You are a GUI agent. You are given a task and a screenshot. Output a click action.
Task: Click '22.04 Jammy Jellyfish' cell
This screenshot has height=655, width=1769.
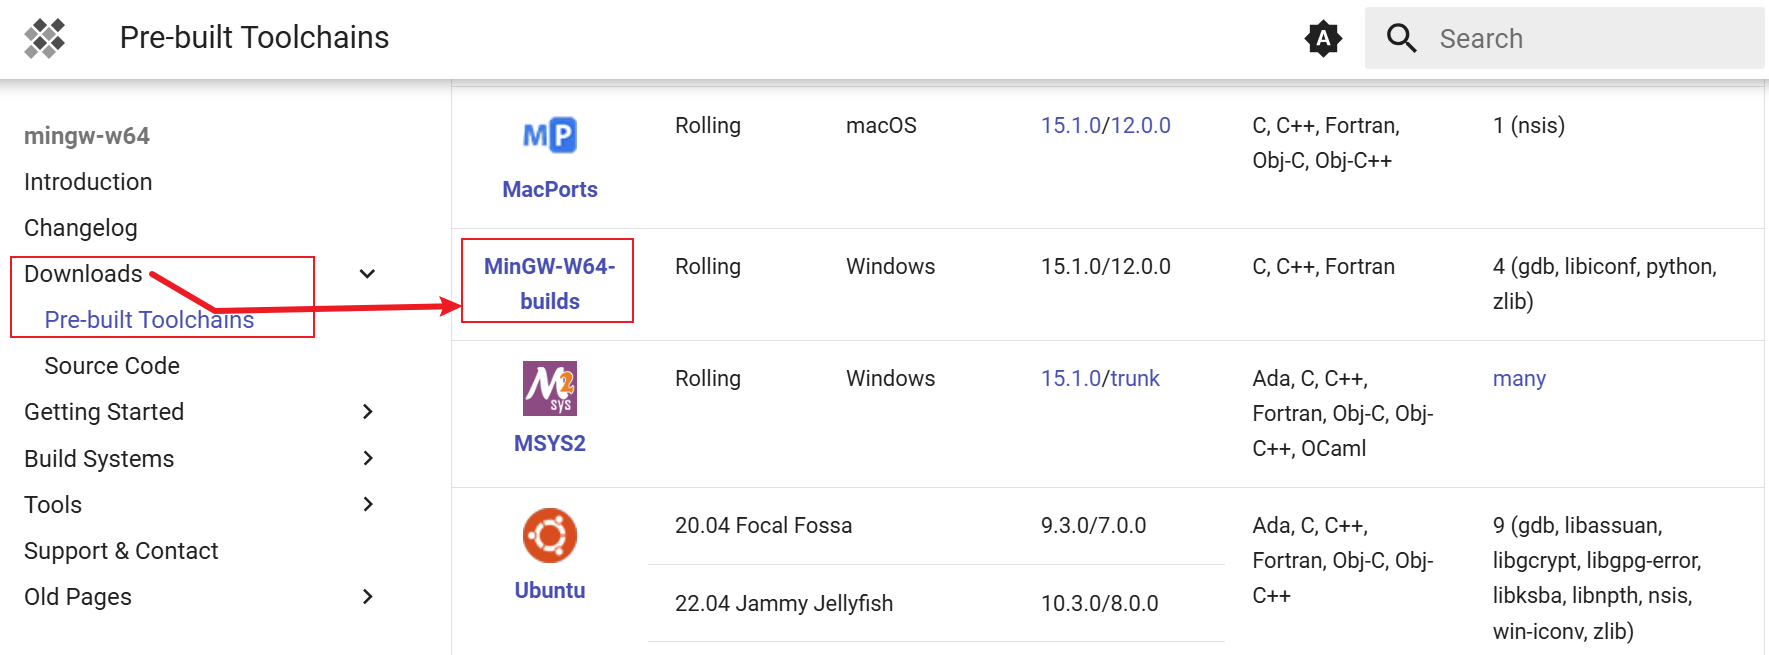click(x=784, y=603)
